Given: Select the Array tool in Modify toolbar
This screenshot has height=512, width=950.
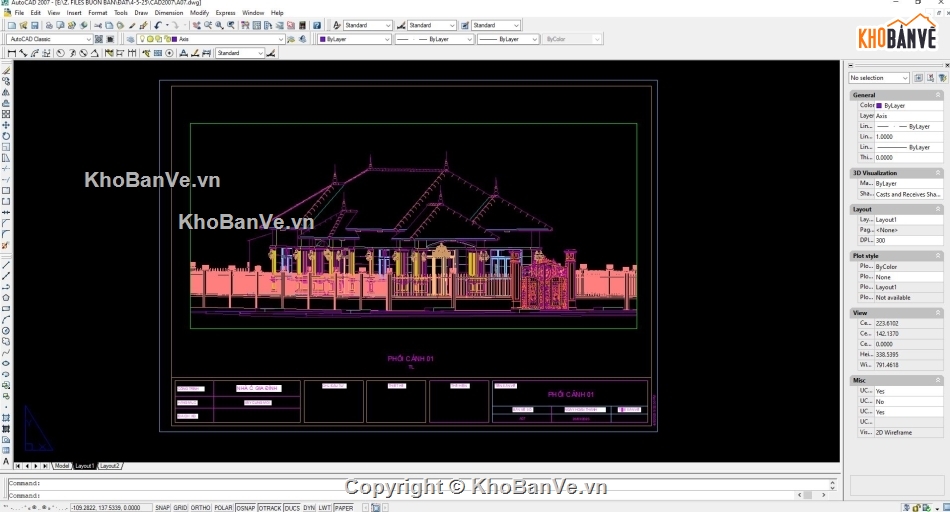Looking at the screenshot, I should point(5,114).
